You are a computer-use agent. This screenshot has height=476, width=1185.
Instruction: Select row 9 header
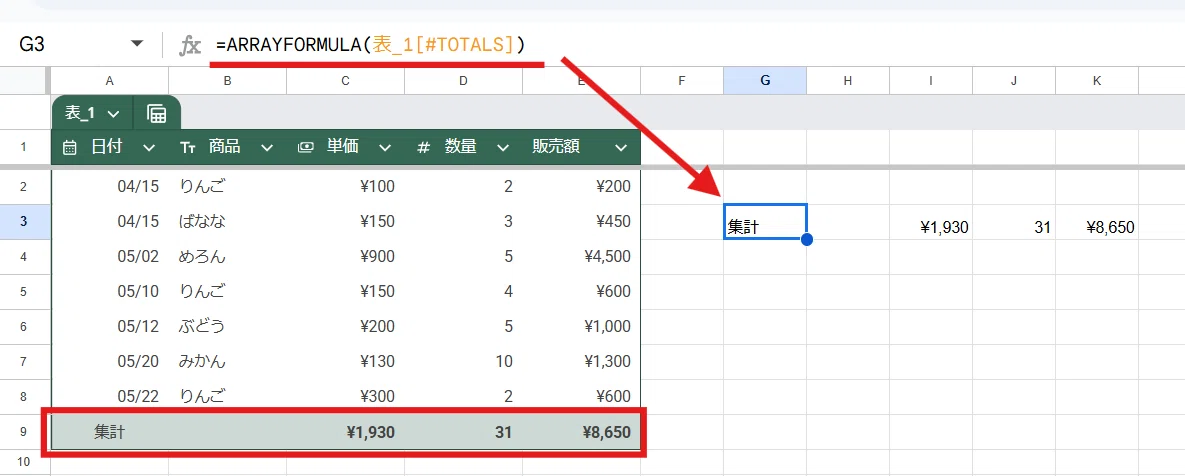(23, 433)
